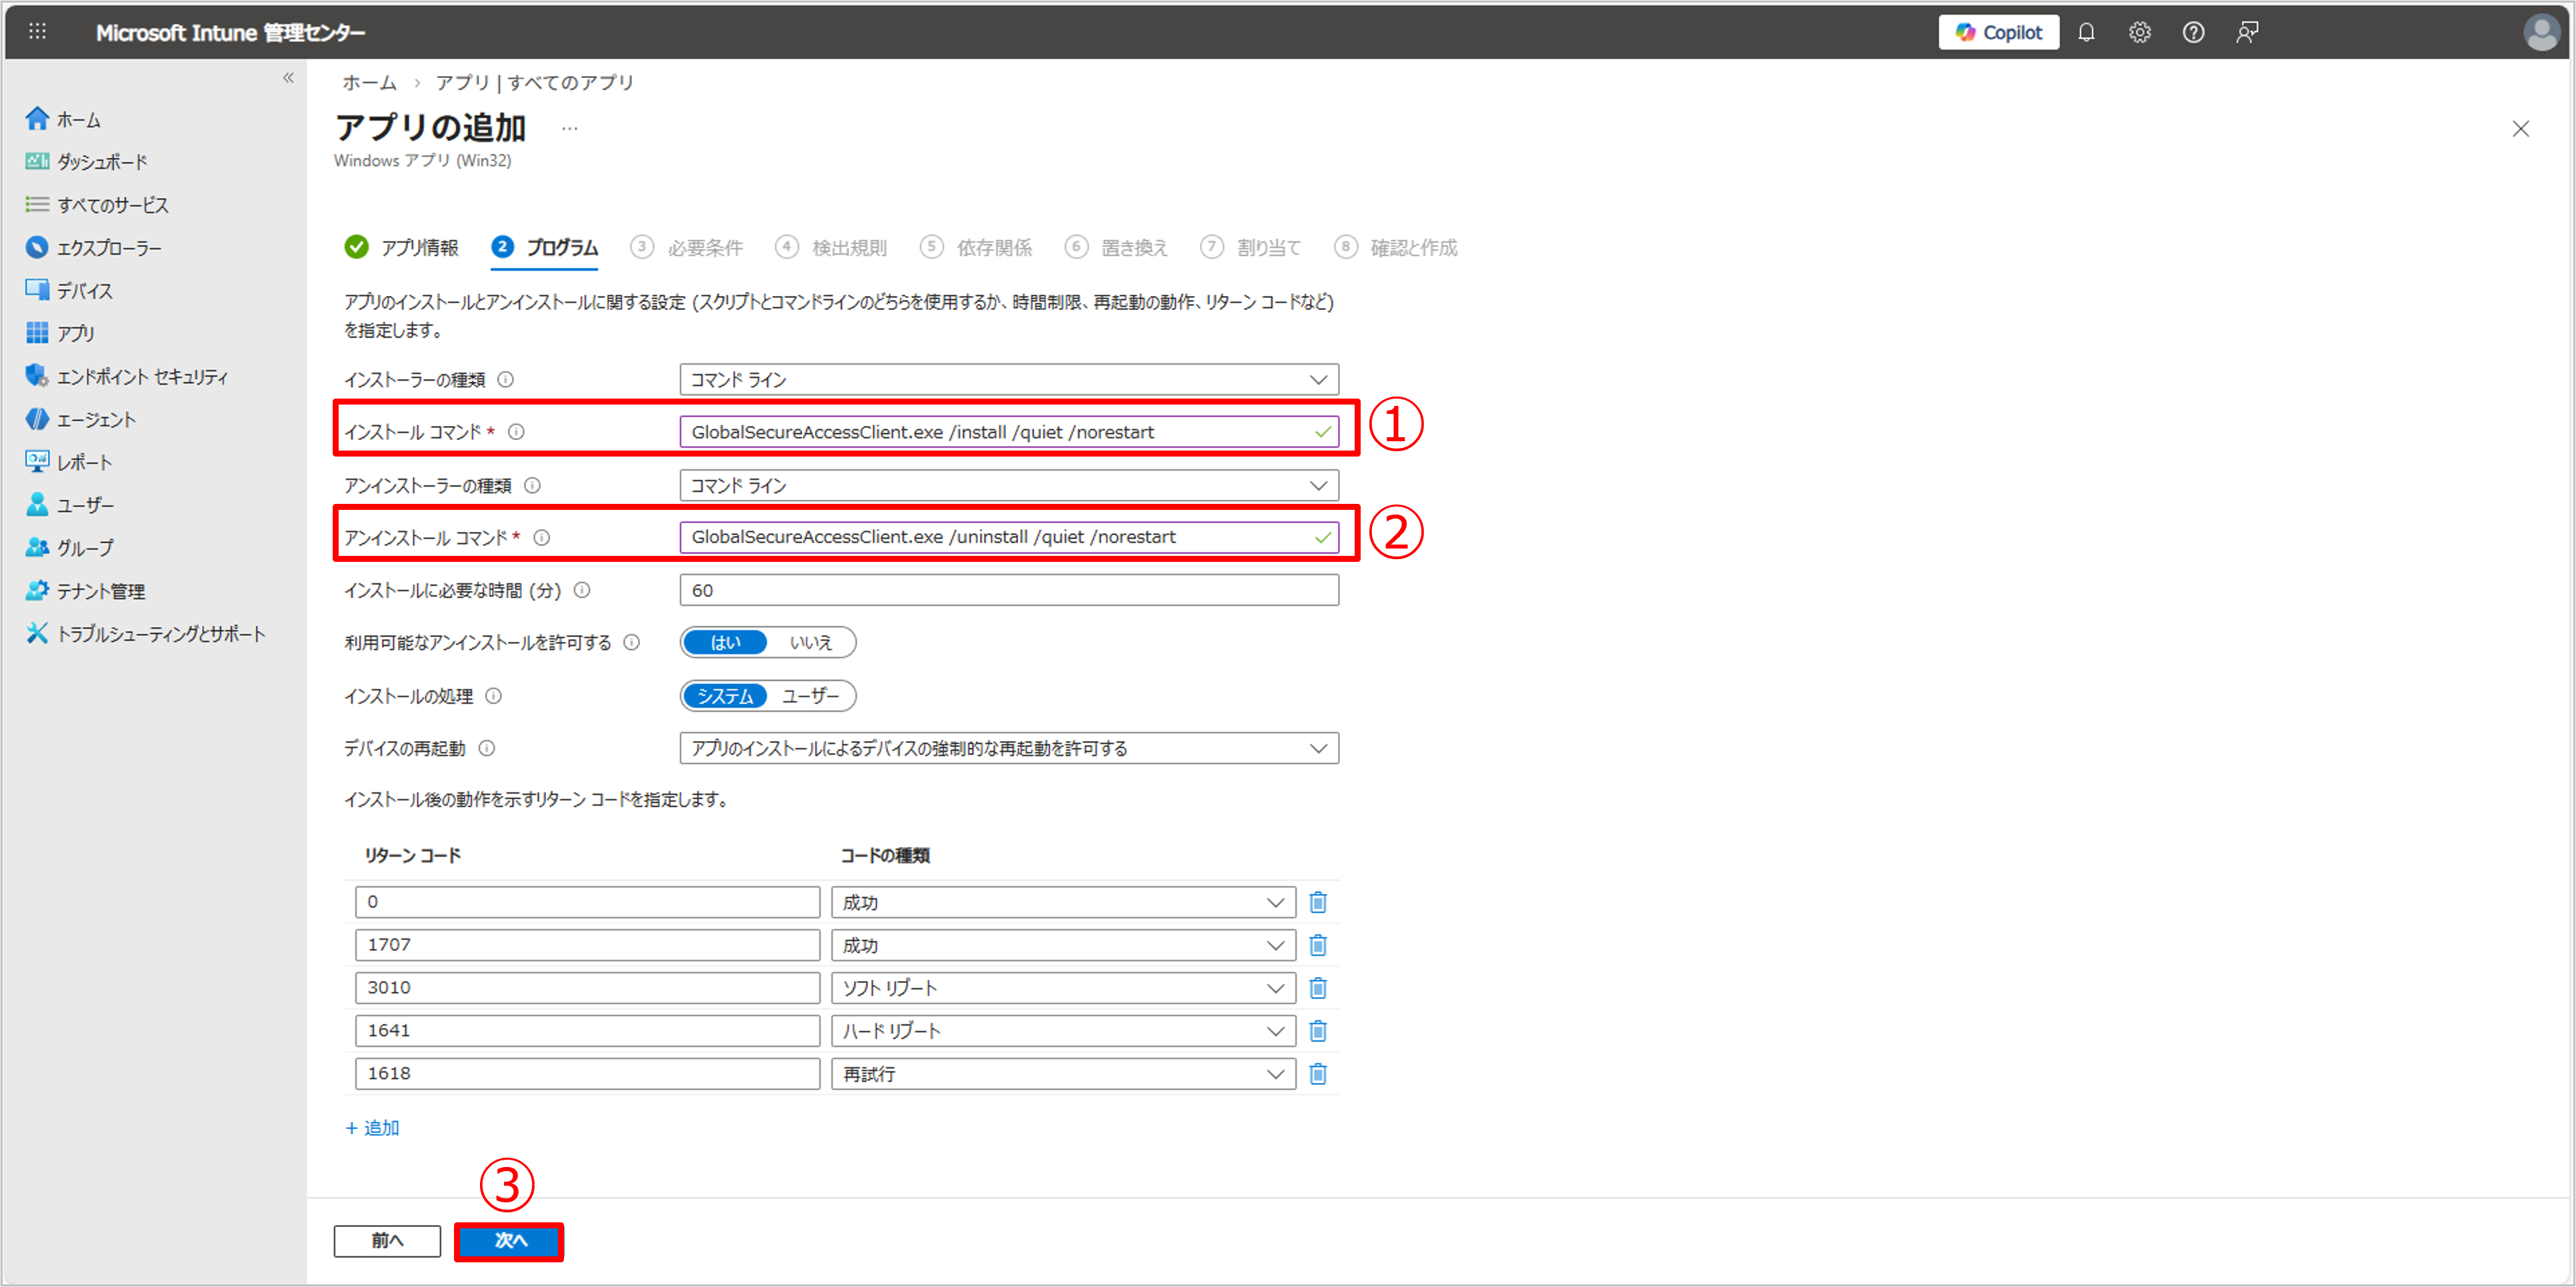
Task: Click trash icon for return code 1618
Action: pos(1318,1074)
